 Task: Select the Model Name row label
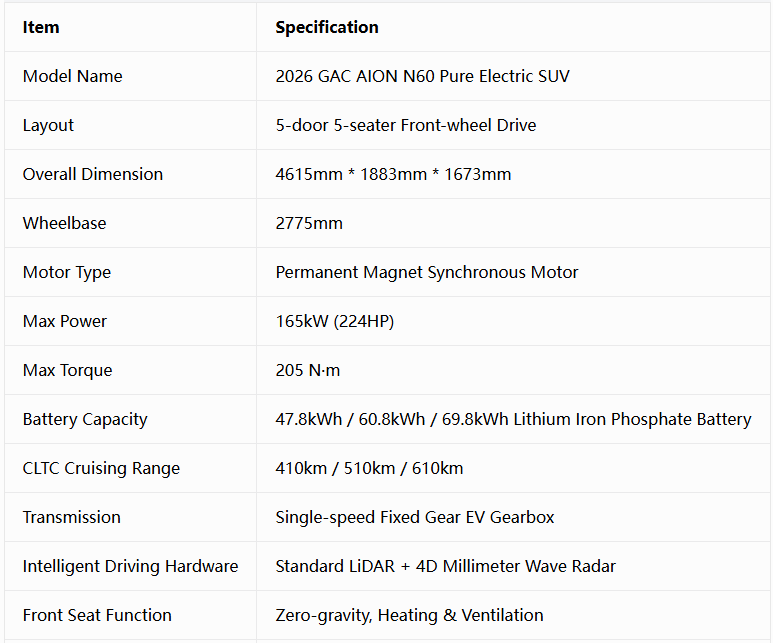[72, 76]
